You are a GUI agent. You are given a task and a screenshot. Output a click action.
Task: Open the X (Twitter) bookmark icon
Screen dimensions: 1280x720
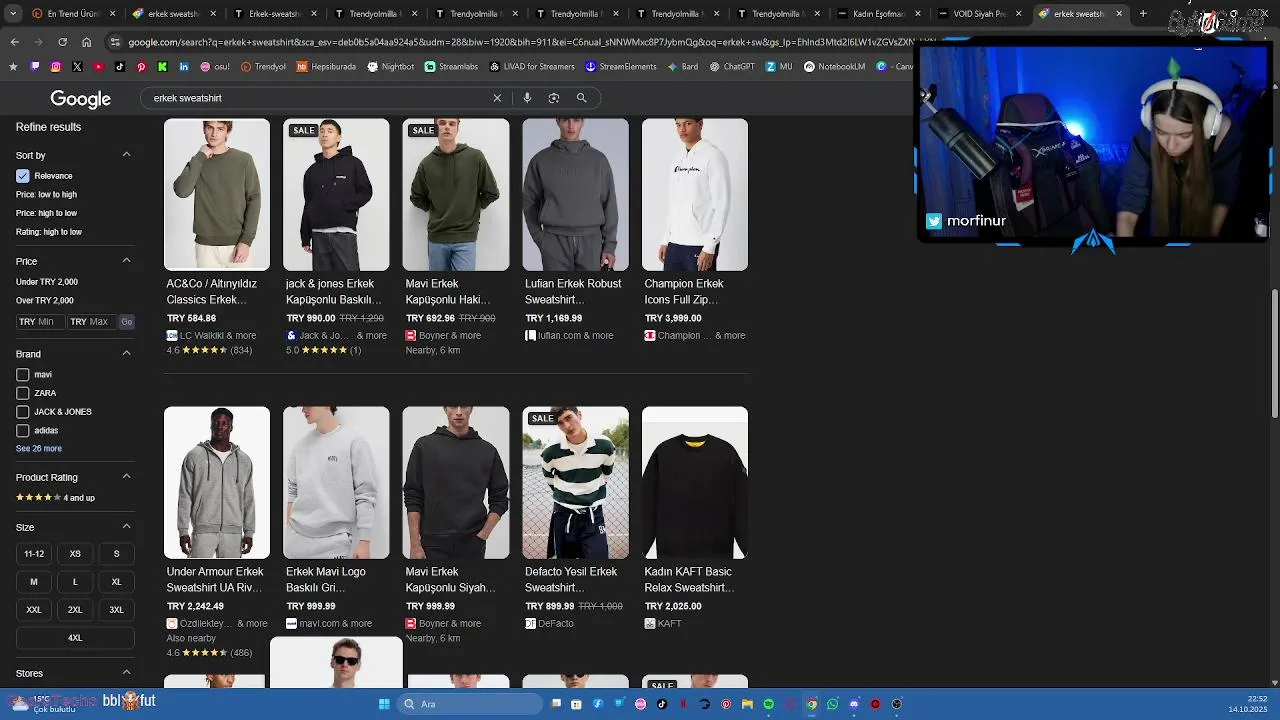pos(77,67)
